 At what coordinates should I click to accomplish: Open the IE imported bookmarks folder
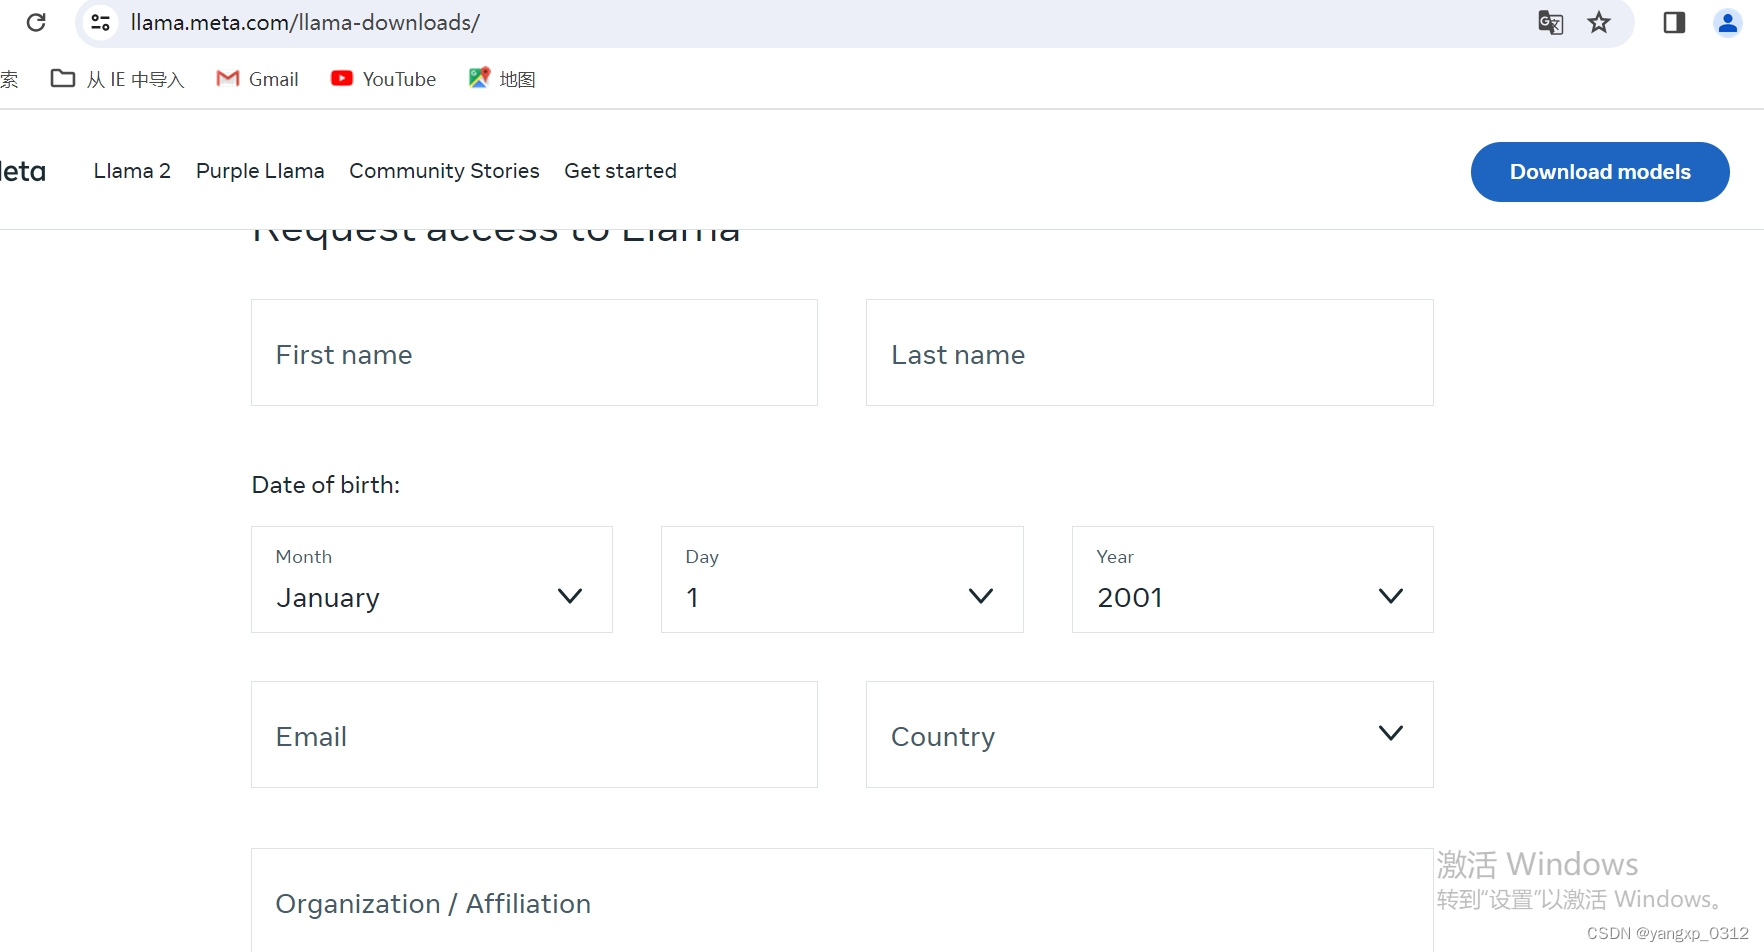pyautogui.click(x=118, y=79)
